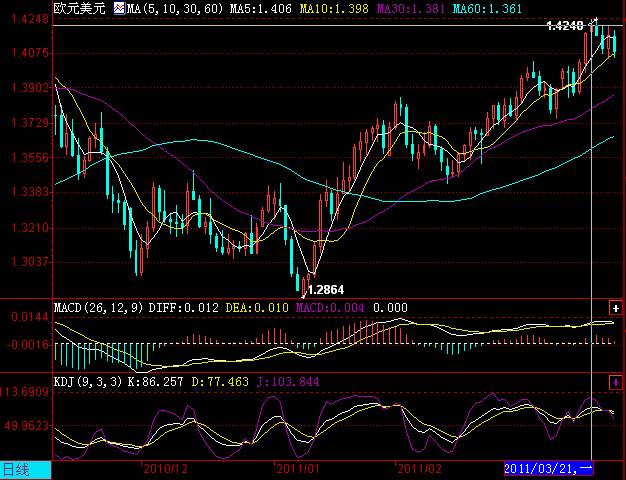This screenshot has width=626, height=480.
Task: Click the 1.3556 price axis label
Action: 30,157
